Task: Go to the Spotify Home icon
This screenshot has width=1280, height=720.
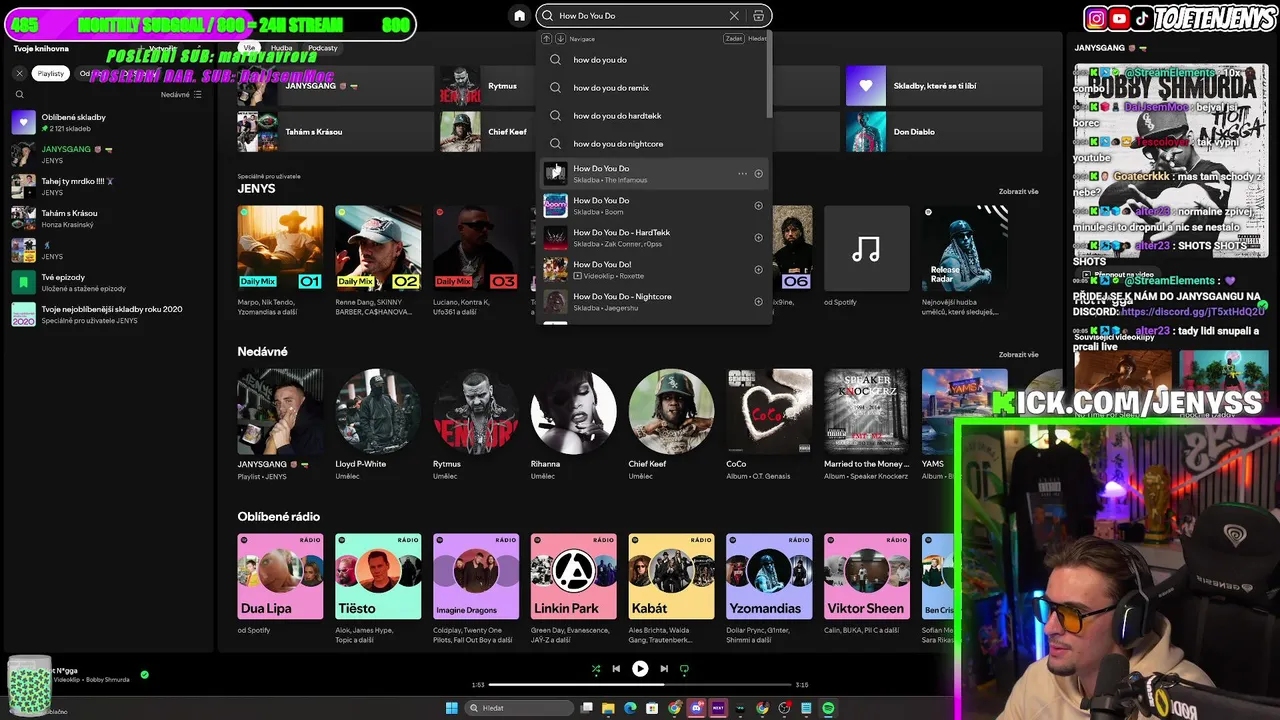Action: click(x=519, y=15)
